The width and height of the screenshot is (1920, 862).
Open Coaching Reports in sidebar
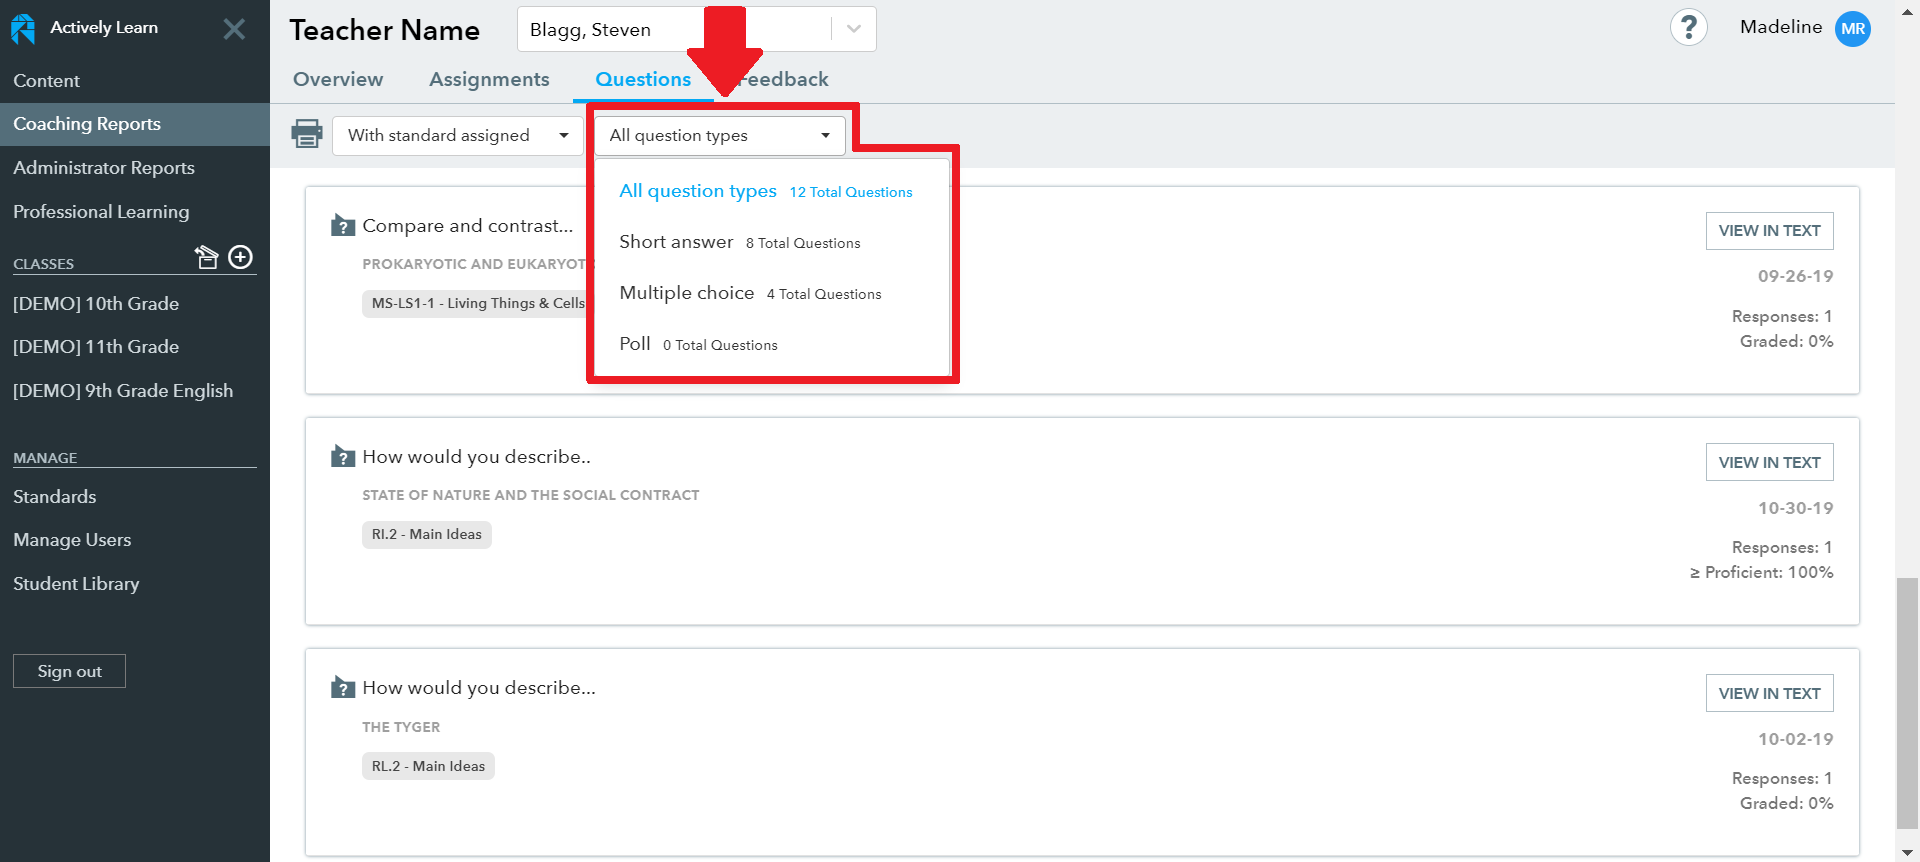(135, 124)
